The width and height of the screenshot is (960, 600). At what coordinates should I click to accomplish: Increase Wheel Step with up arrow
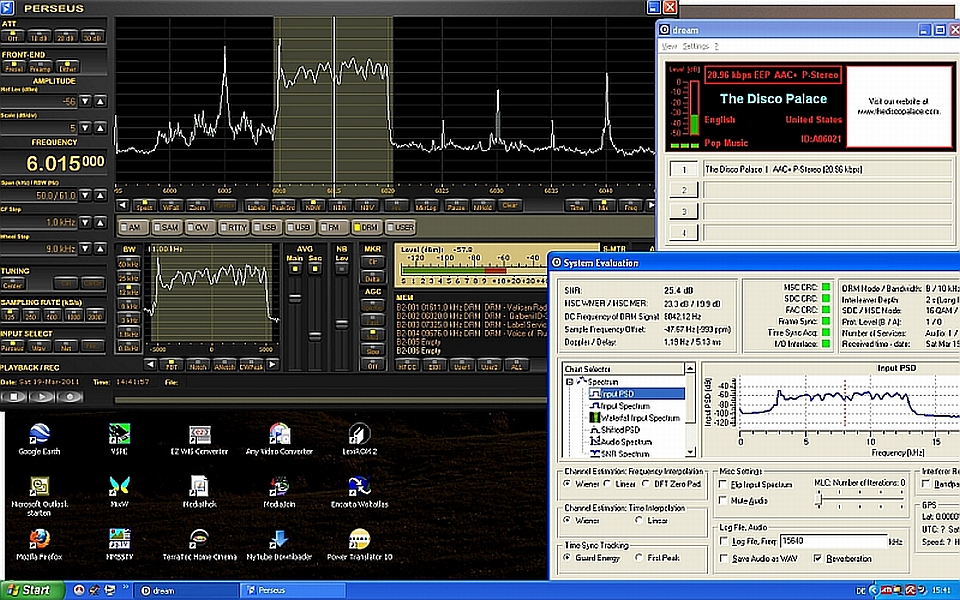100,249
